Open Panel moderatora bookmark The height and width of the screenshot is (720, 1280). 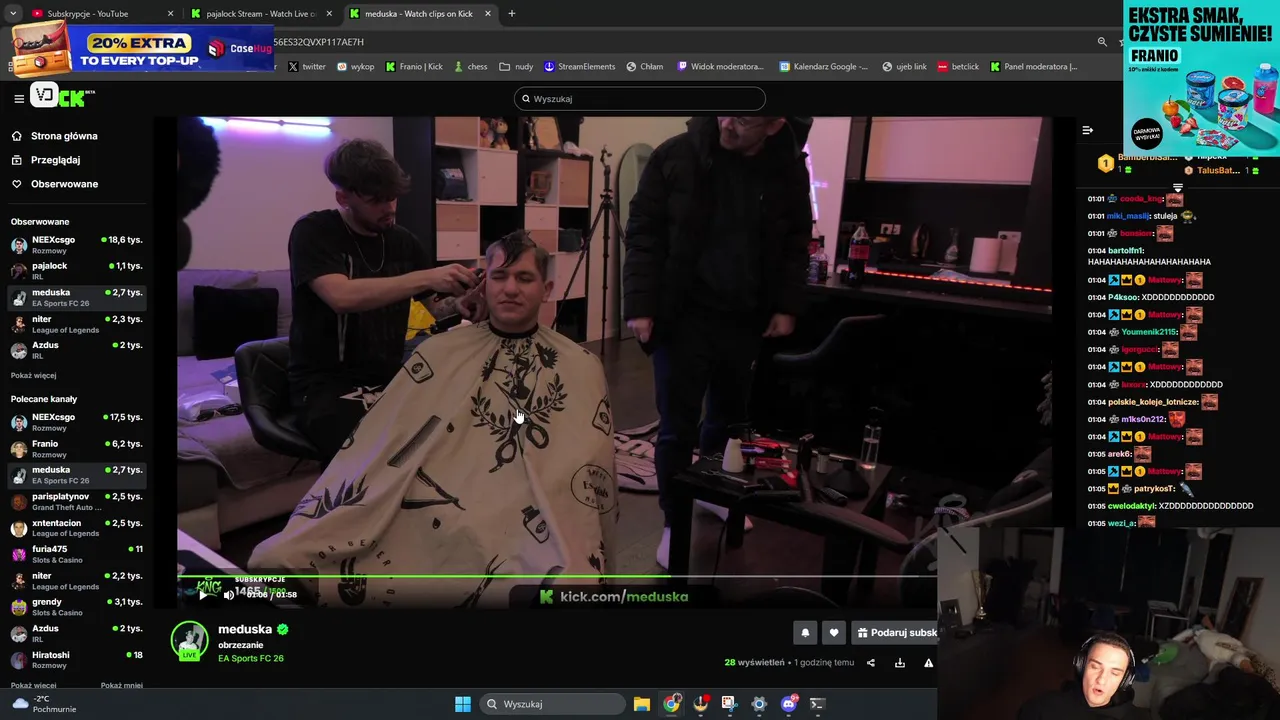[1034, 67]
